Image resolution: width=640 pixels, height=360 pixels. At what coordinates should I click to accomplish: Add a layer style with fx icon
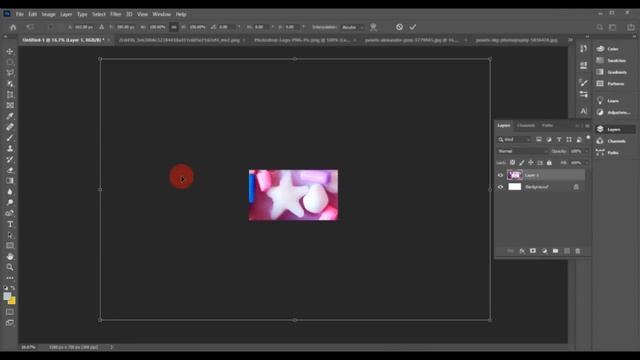coord(522,251)
